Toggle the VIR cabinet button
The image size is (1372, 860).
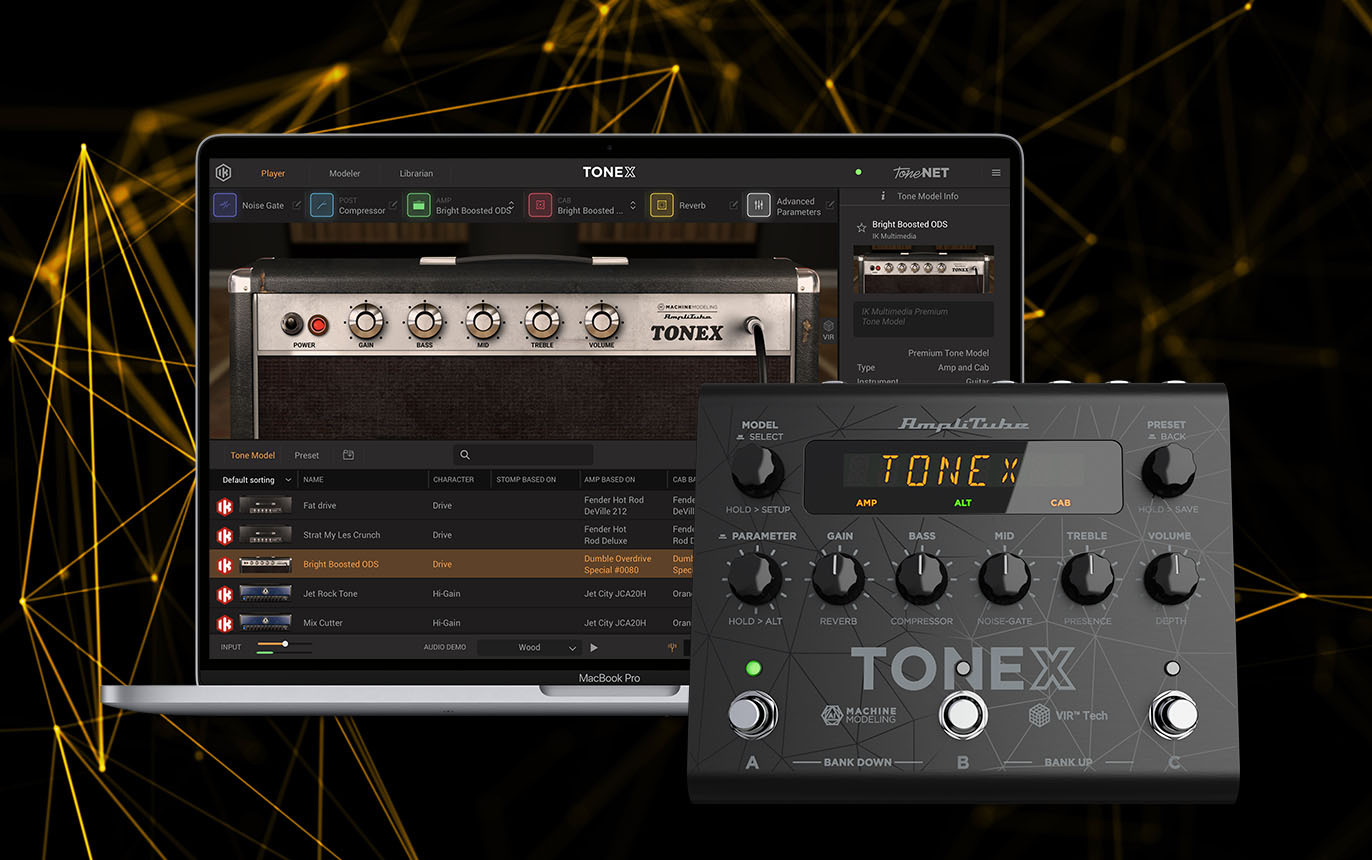[x=828, y=329]
